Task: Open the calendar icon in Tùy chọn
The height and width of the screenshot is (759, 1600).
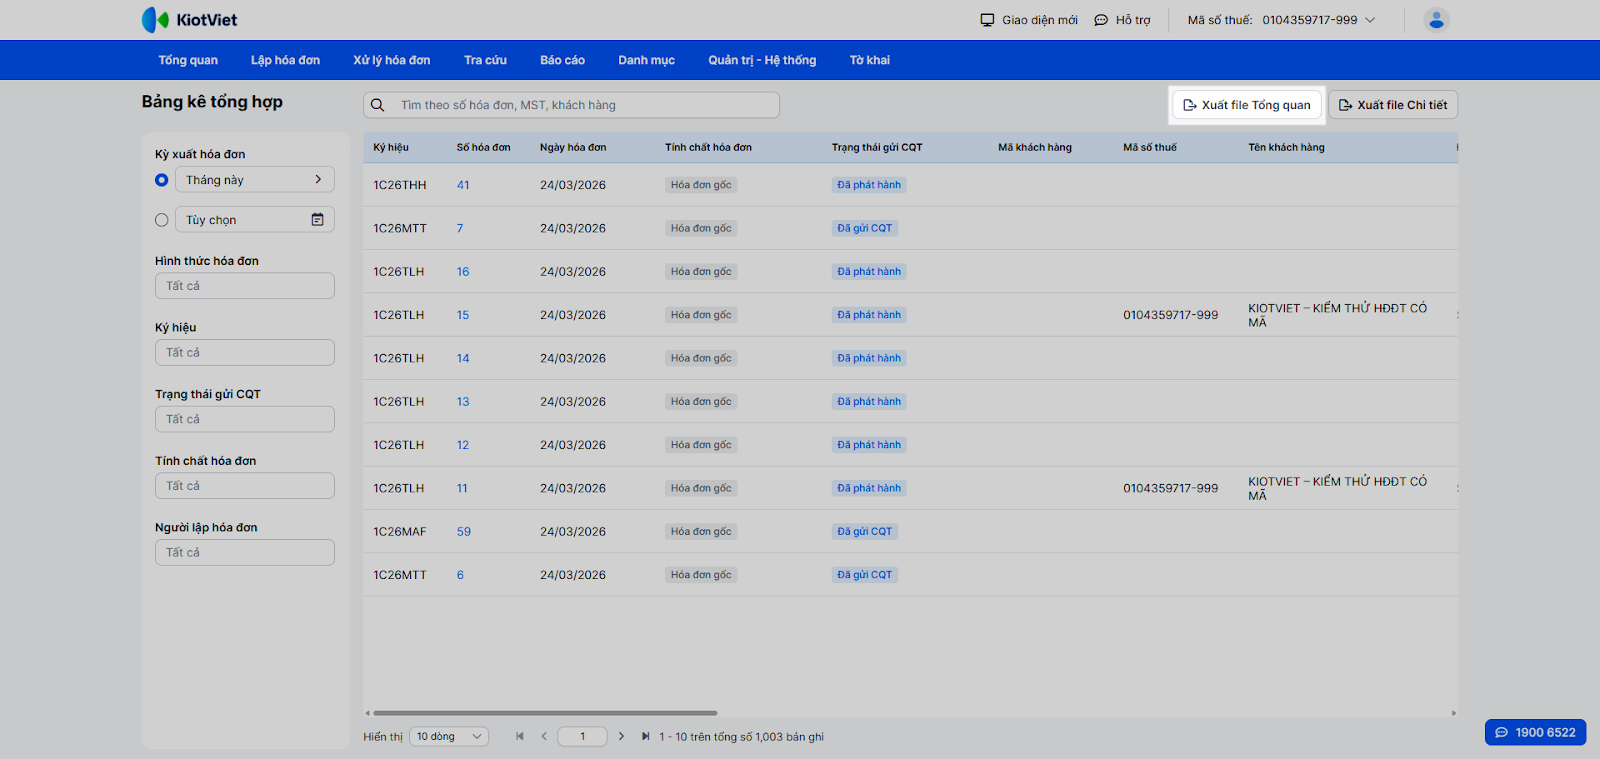Action: (x=317, y=220)
